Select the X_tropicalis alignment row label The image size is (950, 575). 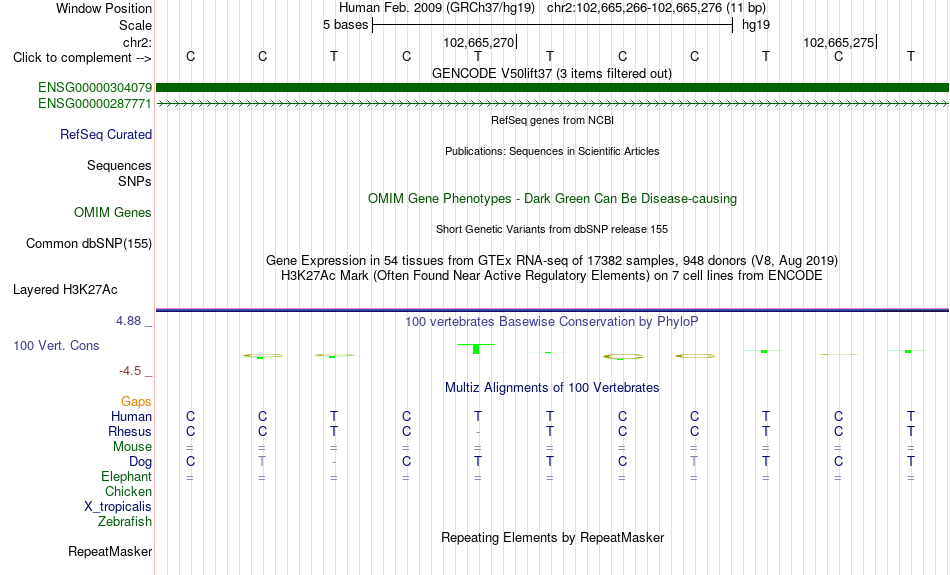coord(118,507)
